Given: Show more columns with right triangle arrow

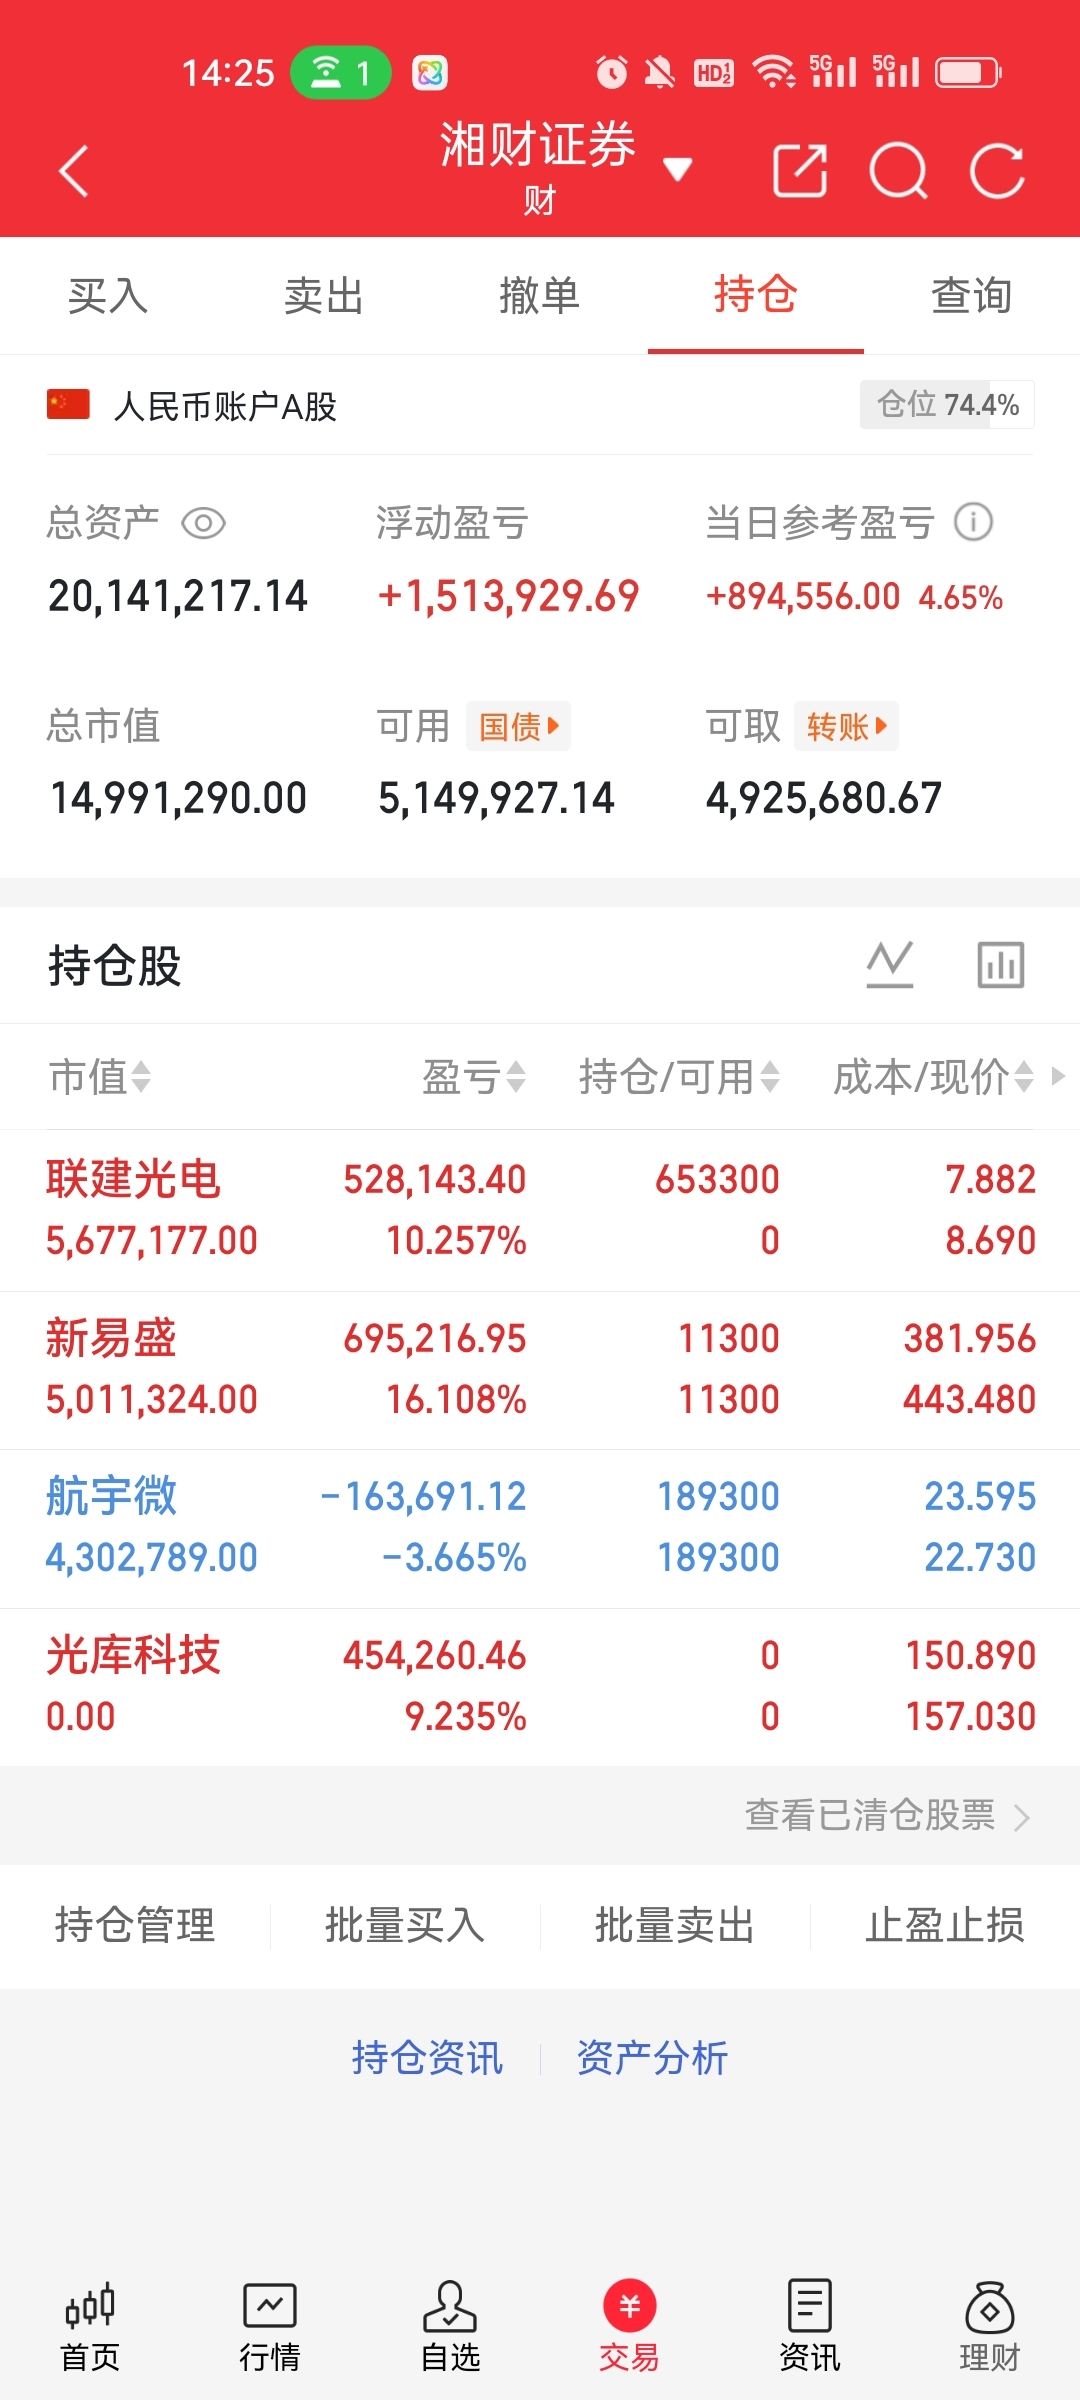Looking at the screenshot, I should pyautogui.click(x=1058, y=1077).
